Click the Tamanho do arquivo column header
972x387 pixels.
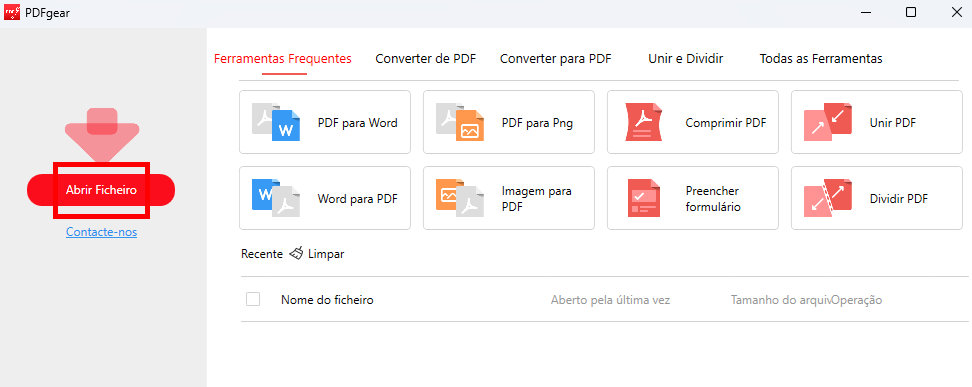[781, 300]
